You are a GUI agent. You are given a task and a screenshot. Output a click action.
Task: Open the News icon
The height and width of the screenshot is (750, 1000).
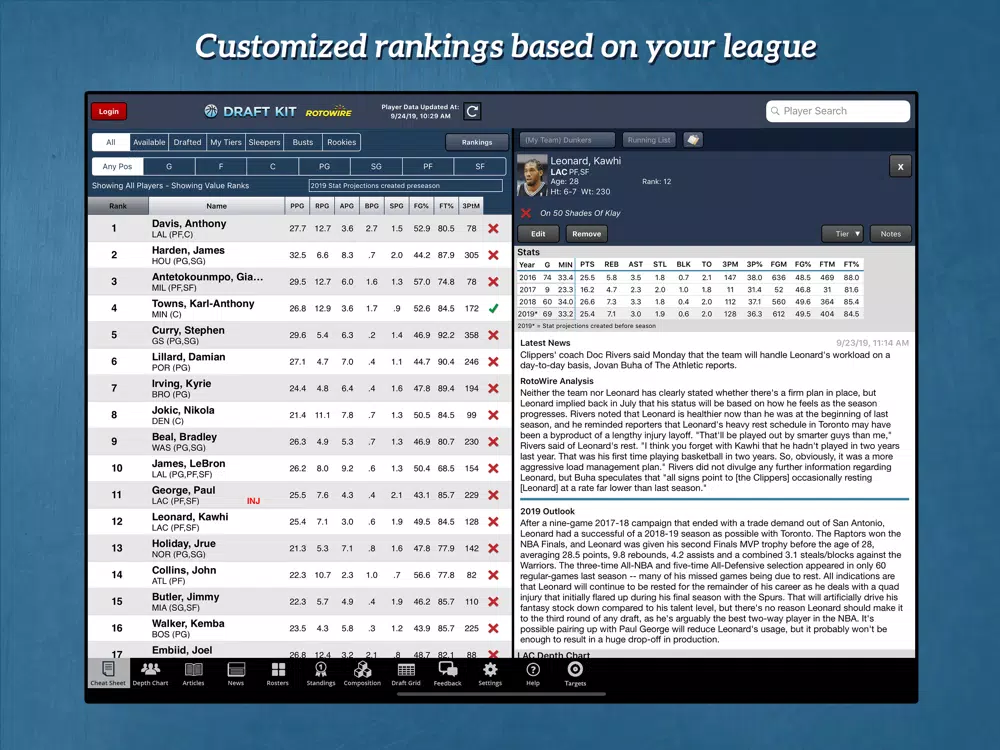click(x=236, y=673)
